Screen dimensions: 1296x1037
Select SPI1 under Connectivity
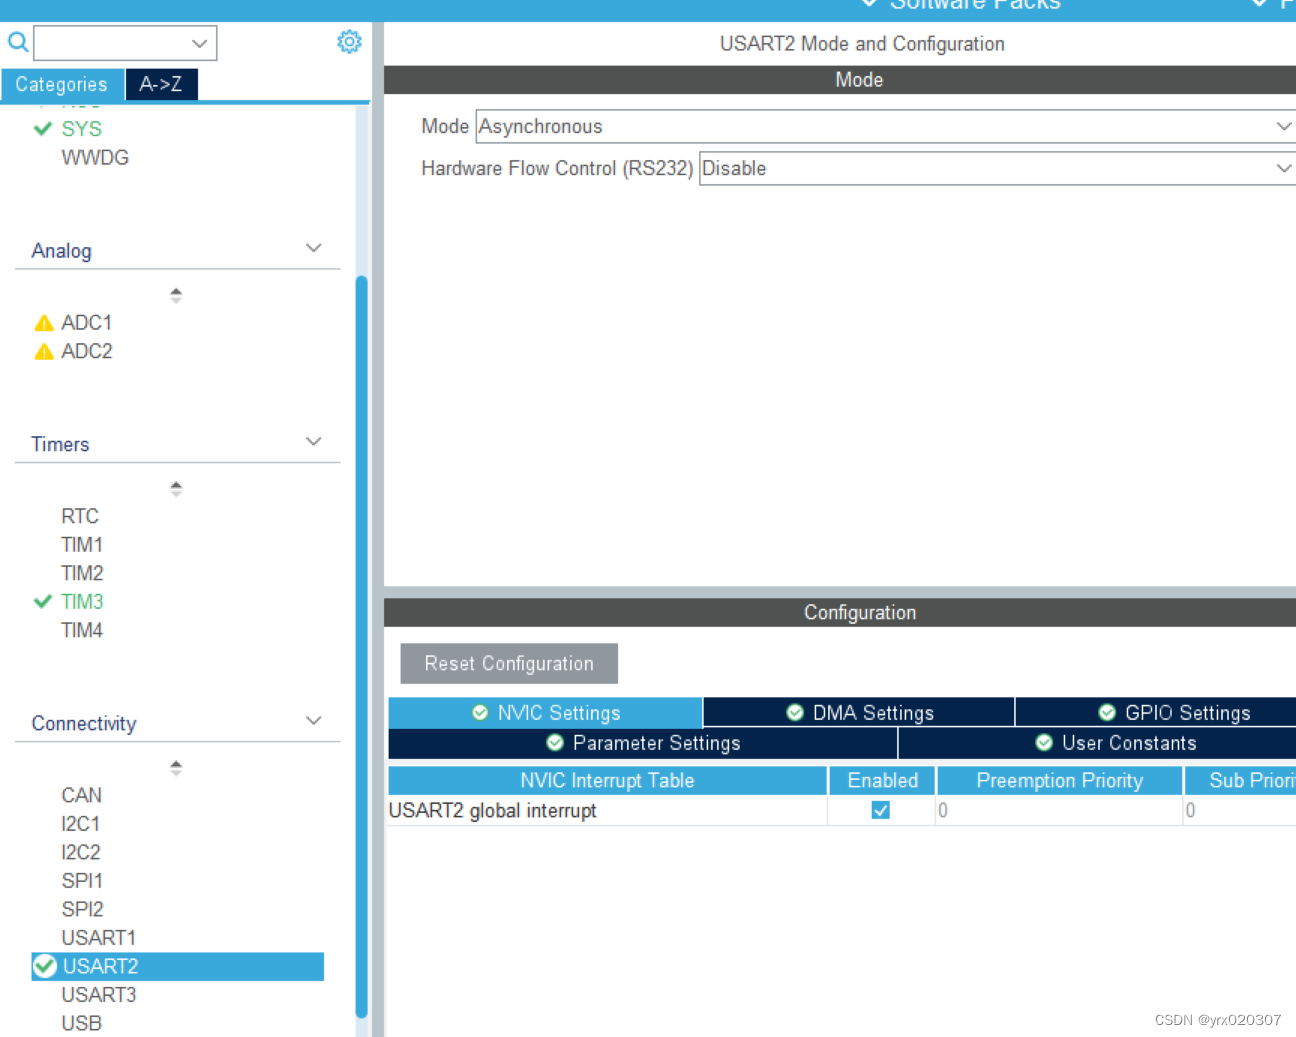point(82,881)
